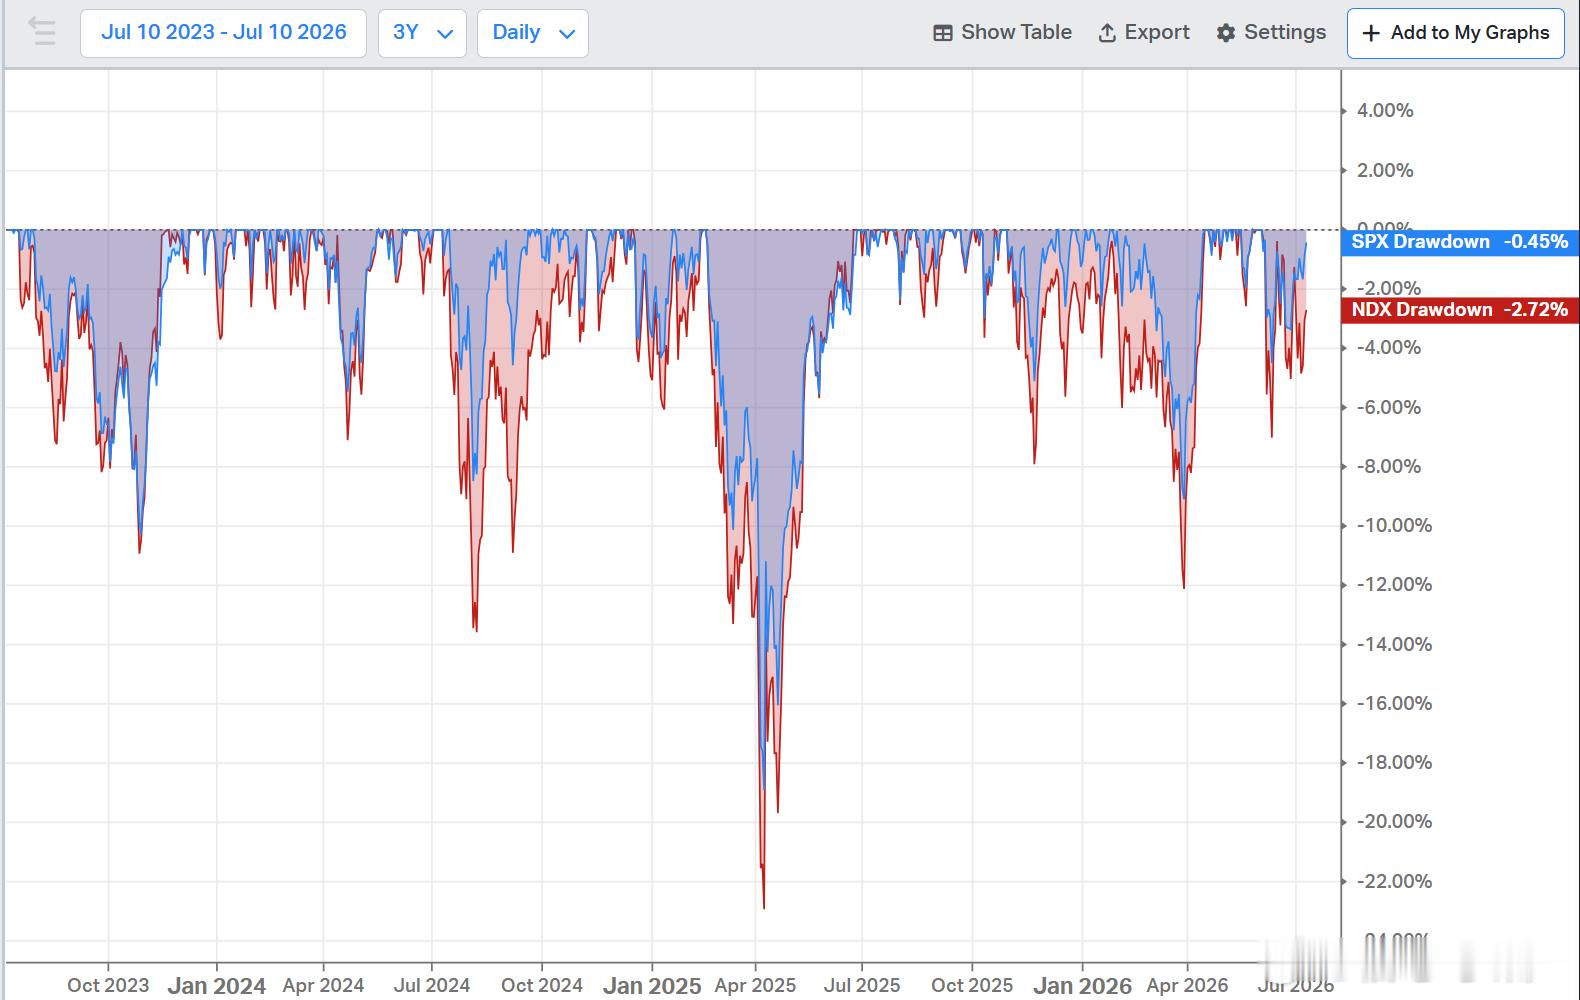Open chart Settings text link

1285,33
